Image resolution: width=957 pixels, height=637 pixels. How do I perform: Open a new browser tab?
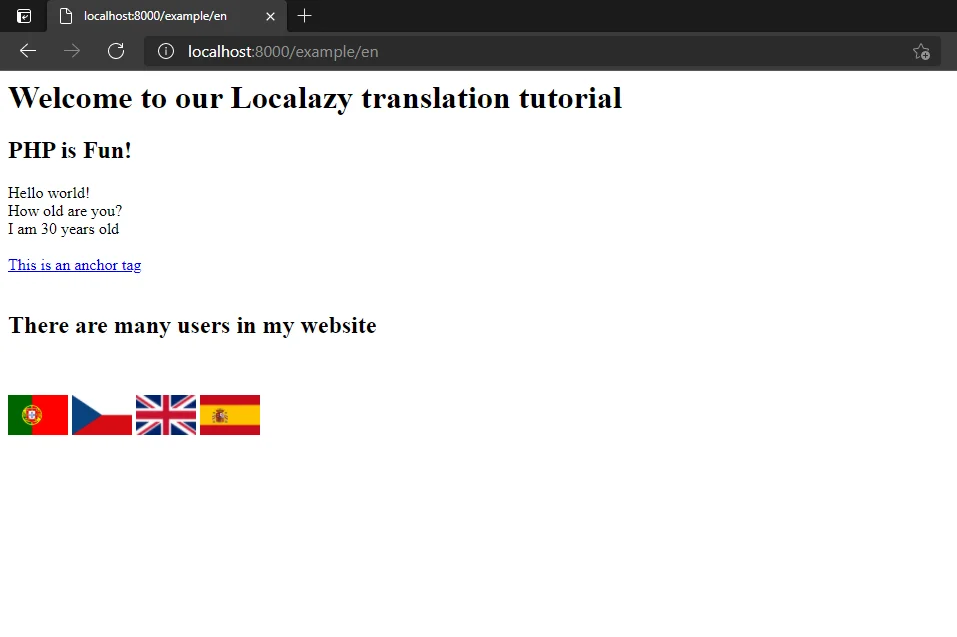(304, 16)
